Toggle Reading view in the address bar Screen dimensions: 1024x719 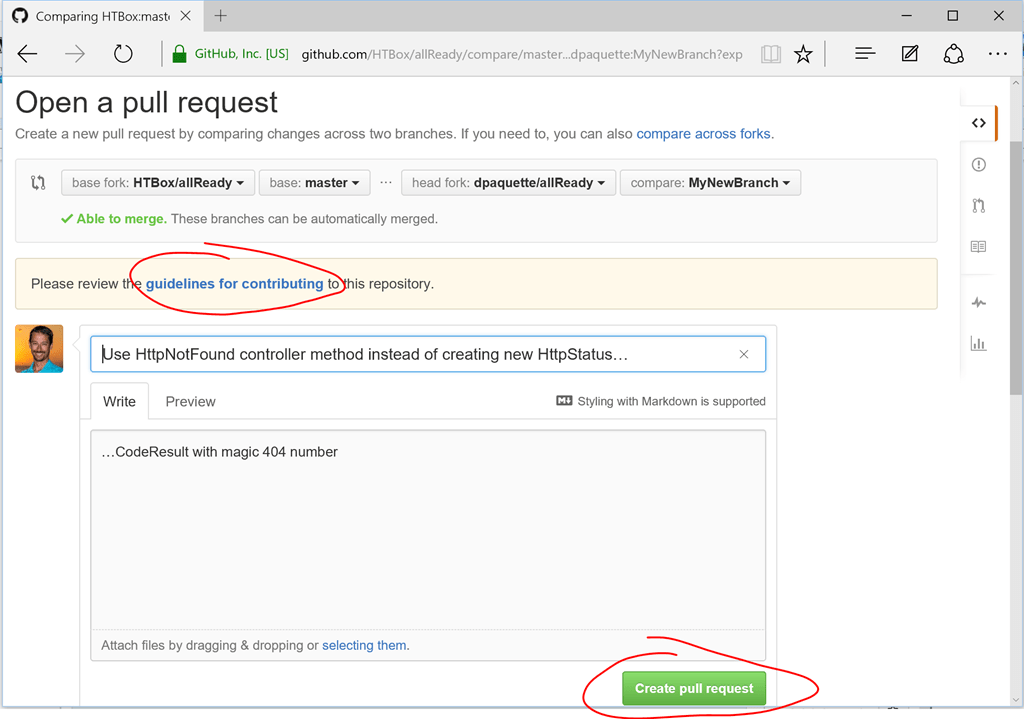770,54
